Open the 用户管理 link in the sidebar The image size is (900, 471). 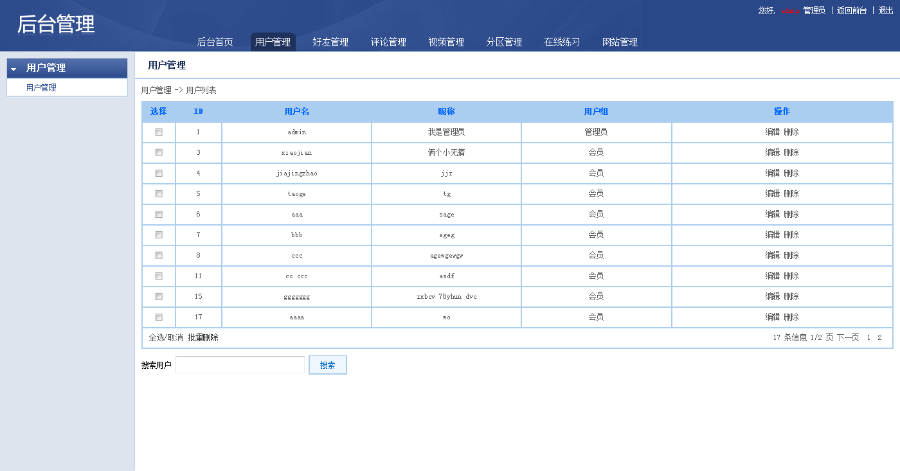click(x=41, y=87)
